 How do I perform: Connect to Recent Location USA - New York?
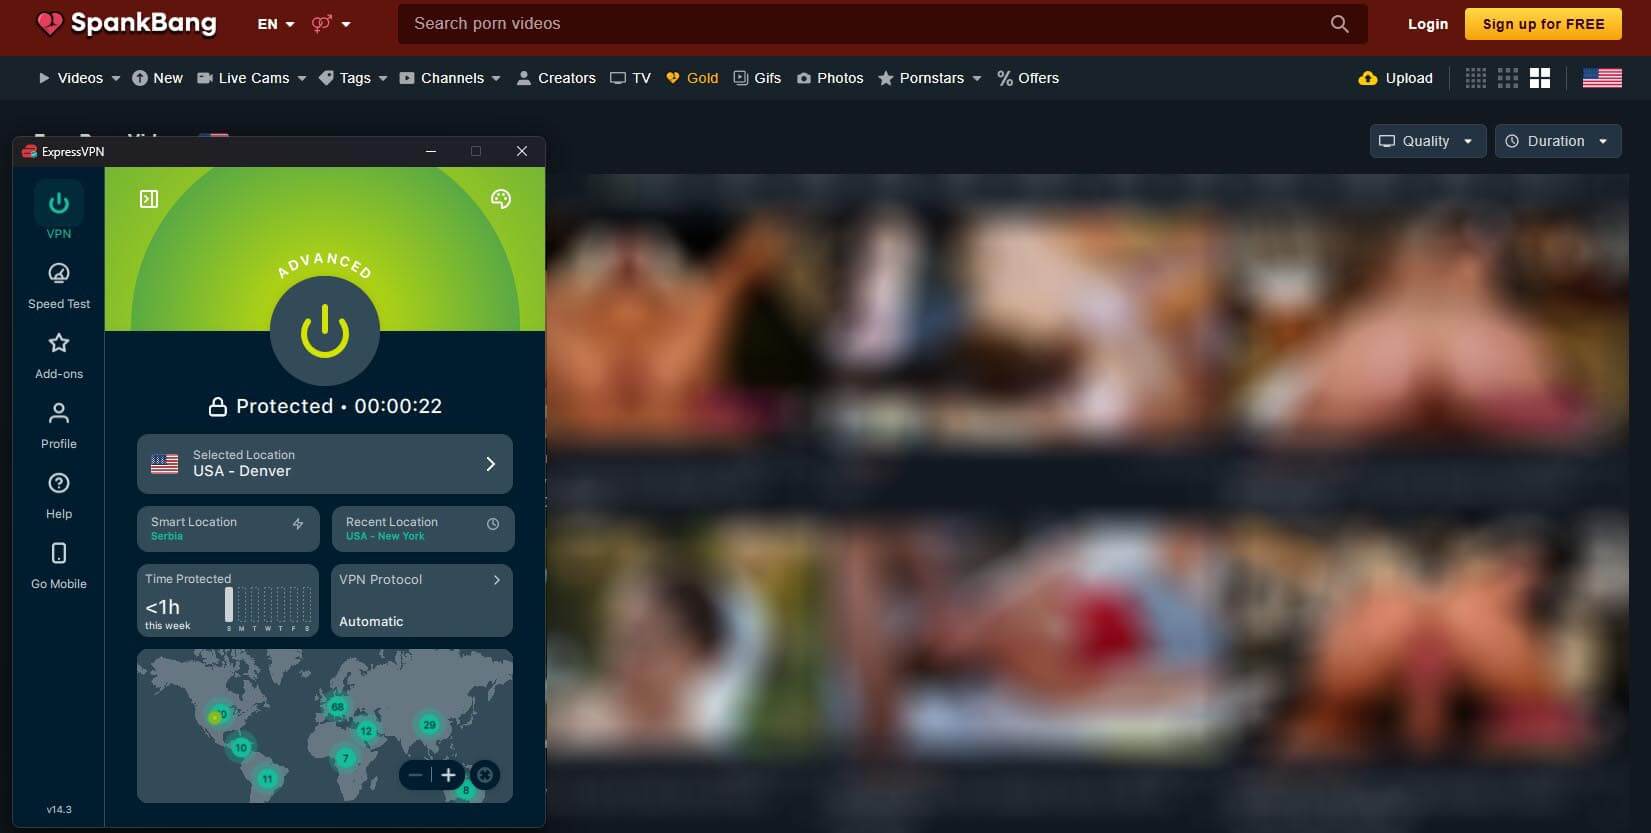(x=423, y=529)
